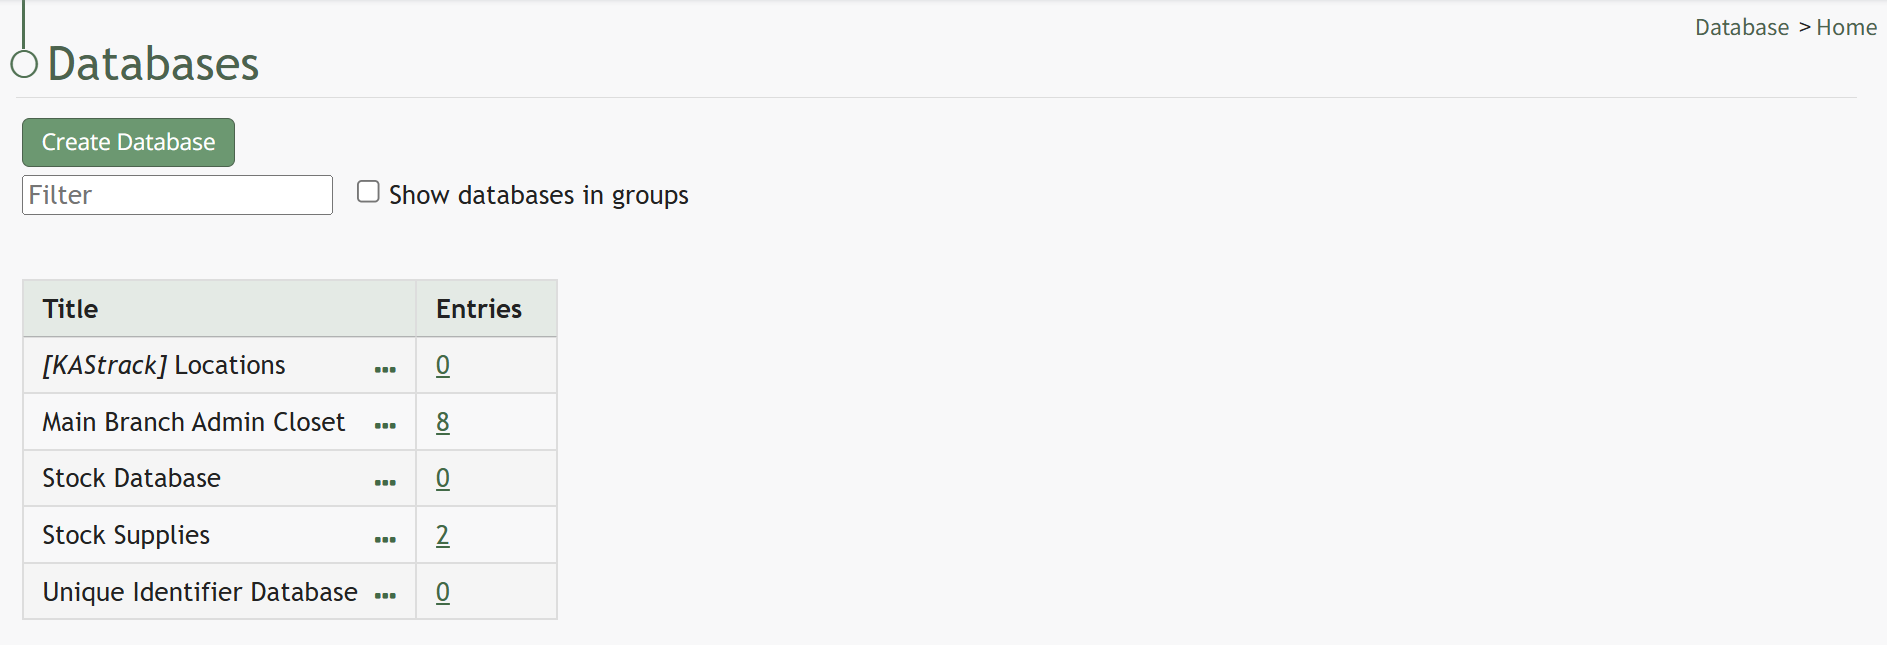Open options menu for Main Branch Admin Closet
The image size is (1887, 645).
(385, 426)
